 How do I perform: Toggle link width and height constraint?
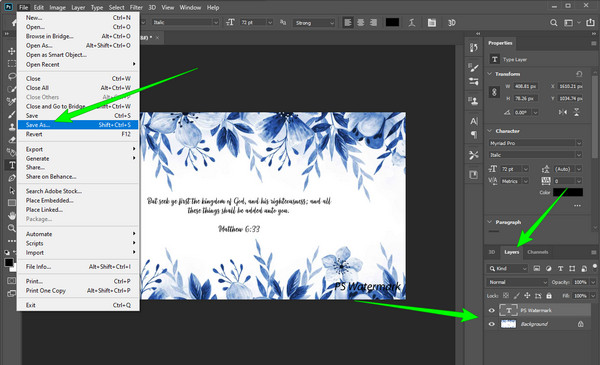(x=494, y=92)
